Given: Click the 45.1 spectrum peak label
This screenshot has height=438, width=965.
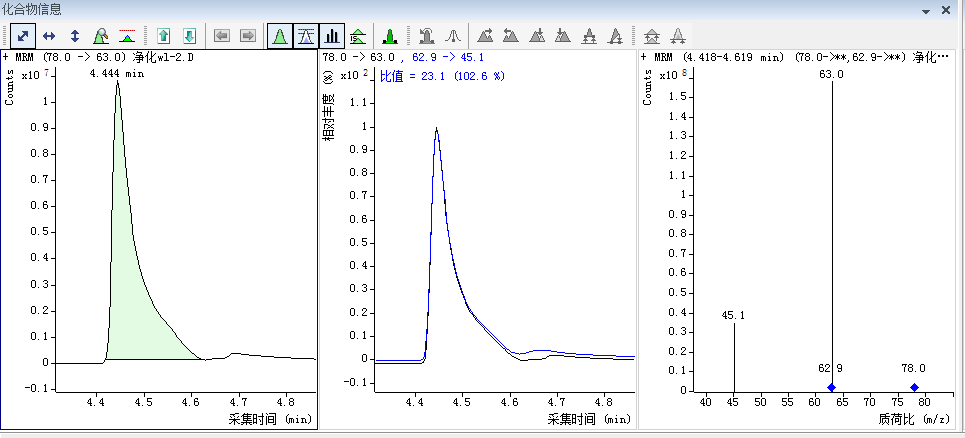Looking at the screenshot, I should pos(733,316).
